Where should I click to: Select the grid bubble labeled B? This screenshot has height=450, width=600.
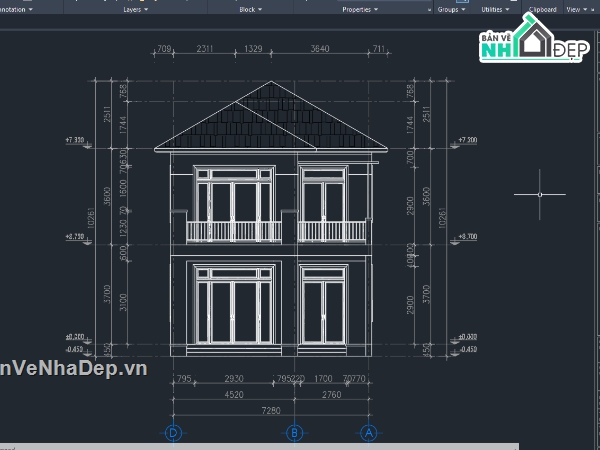(x=294, y=433)
